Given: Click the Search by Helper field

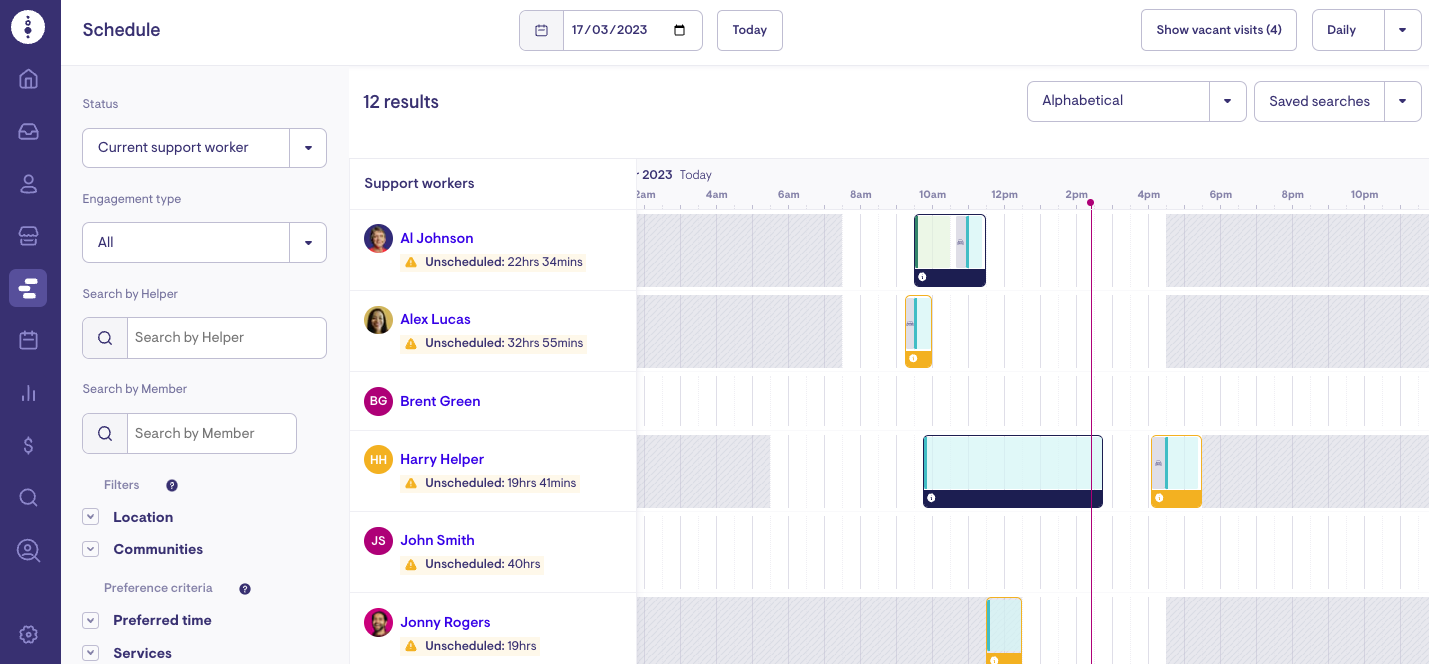Looking at the screenshot, I should coord(226,338).
